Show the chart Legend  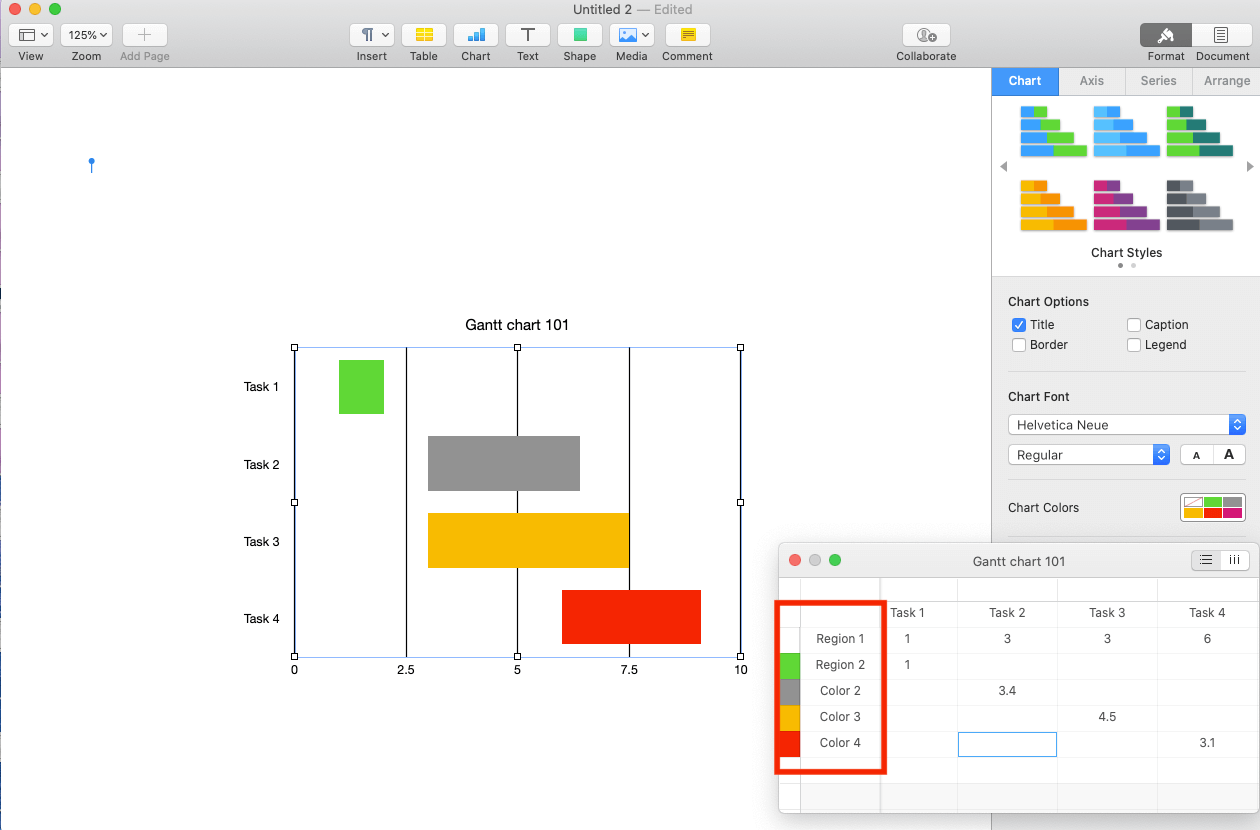pyautogui.click(x=1134, y=344)
